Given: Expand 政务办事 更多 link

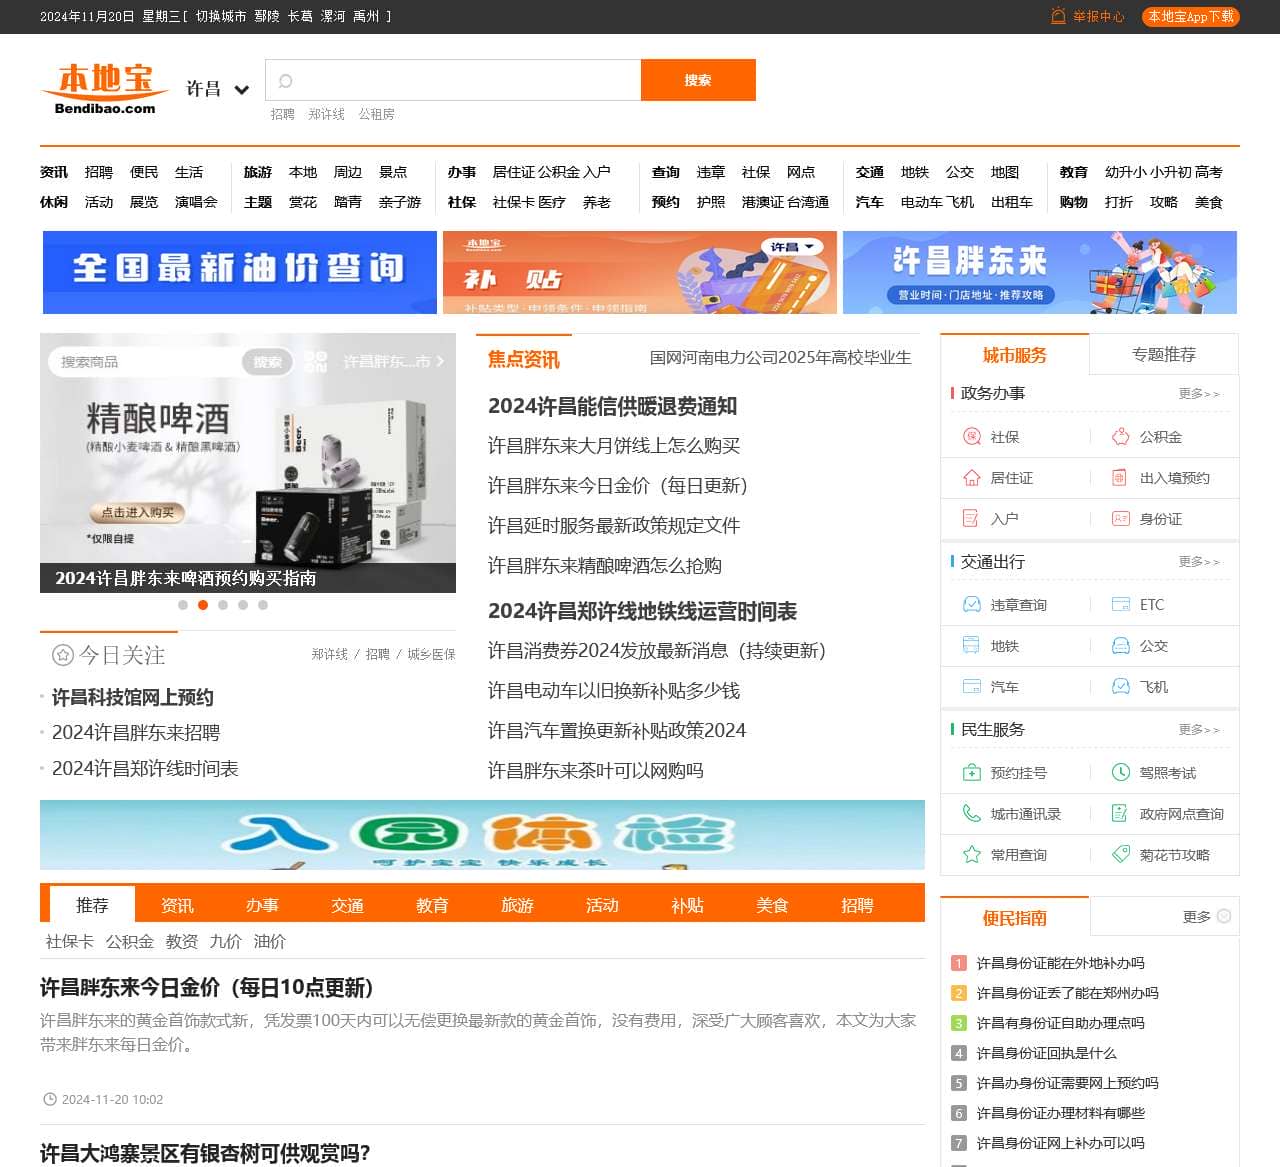Looking at the screenshot, I should pos(1199,394).
